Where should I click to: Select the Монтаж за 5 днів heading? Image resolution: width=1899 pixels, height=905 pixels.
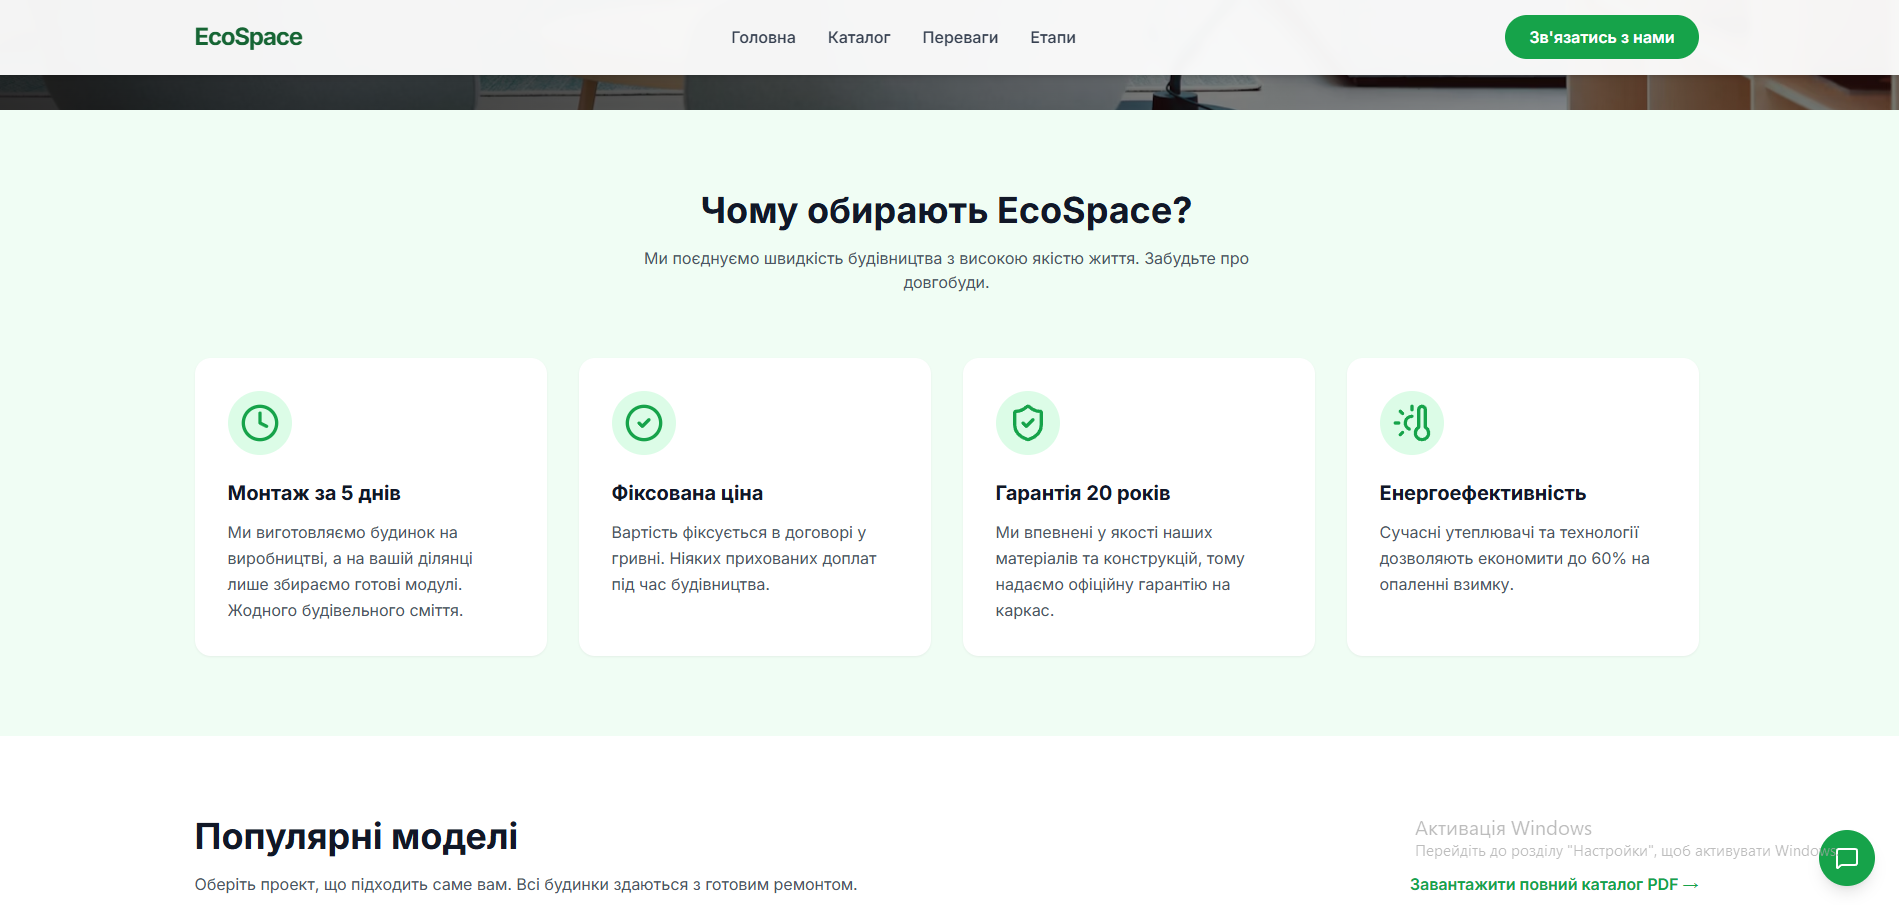314,493
